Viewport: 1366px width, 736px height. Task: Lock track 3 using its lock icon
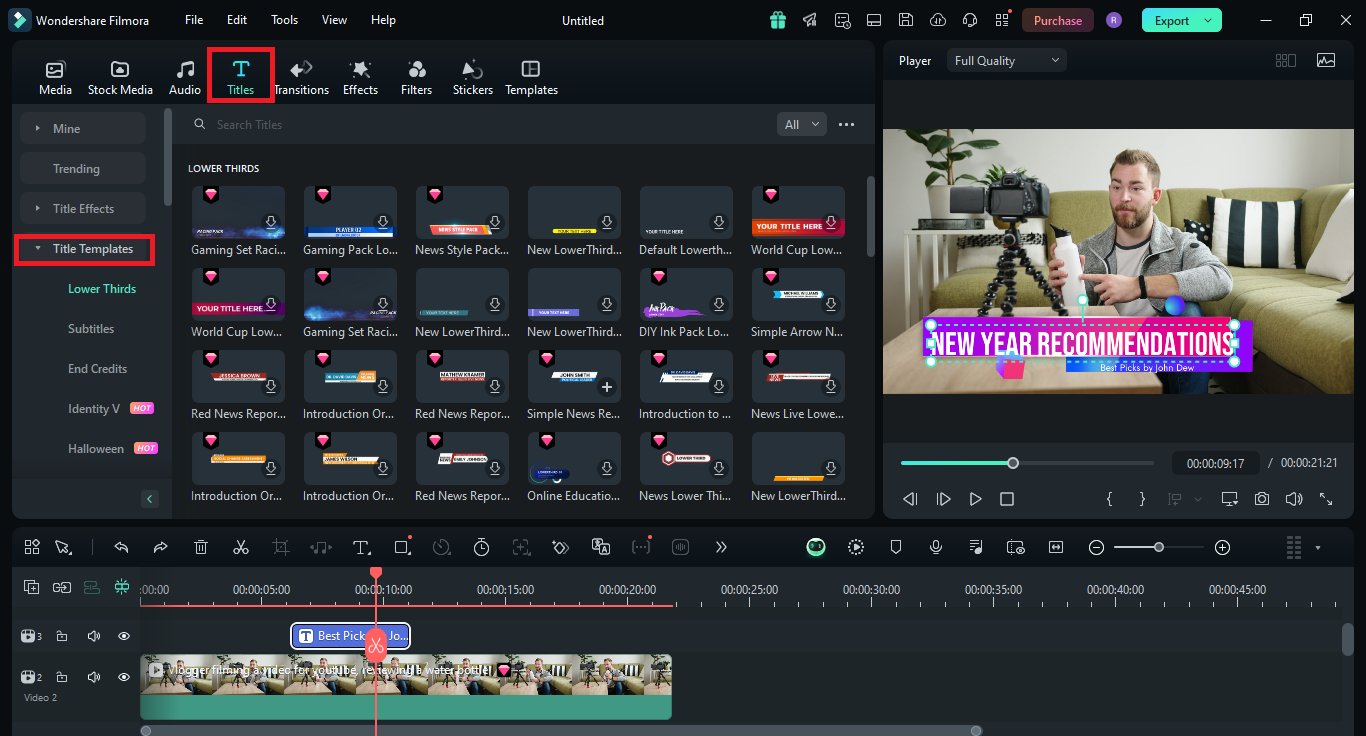click(61, 636)
